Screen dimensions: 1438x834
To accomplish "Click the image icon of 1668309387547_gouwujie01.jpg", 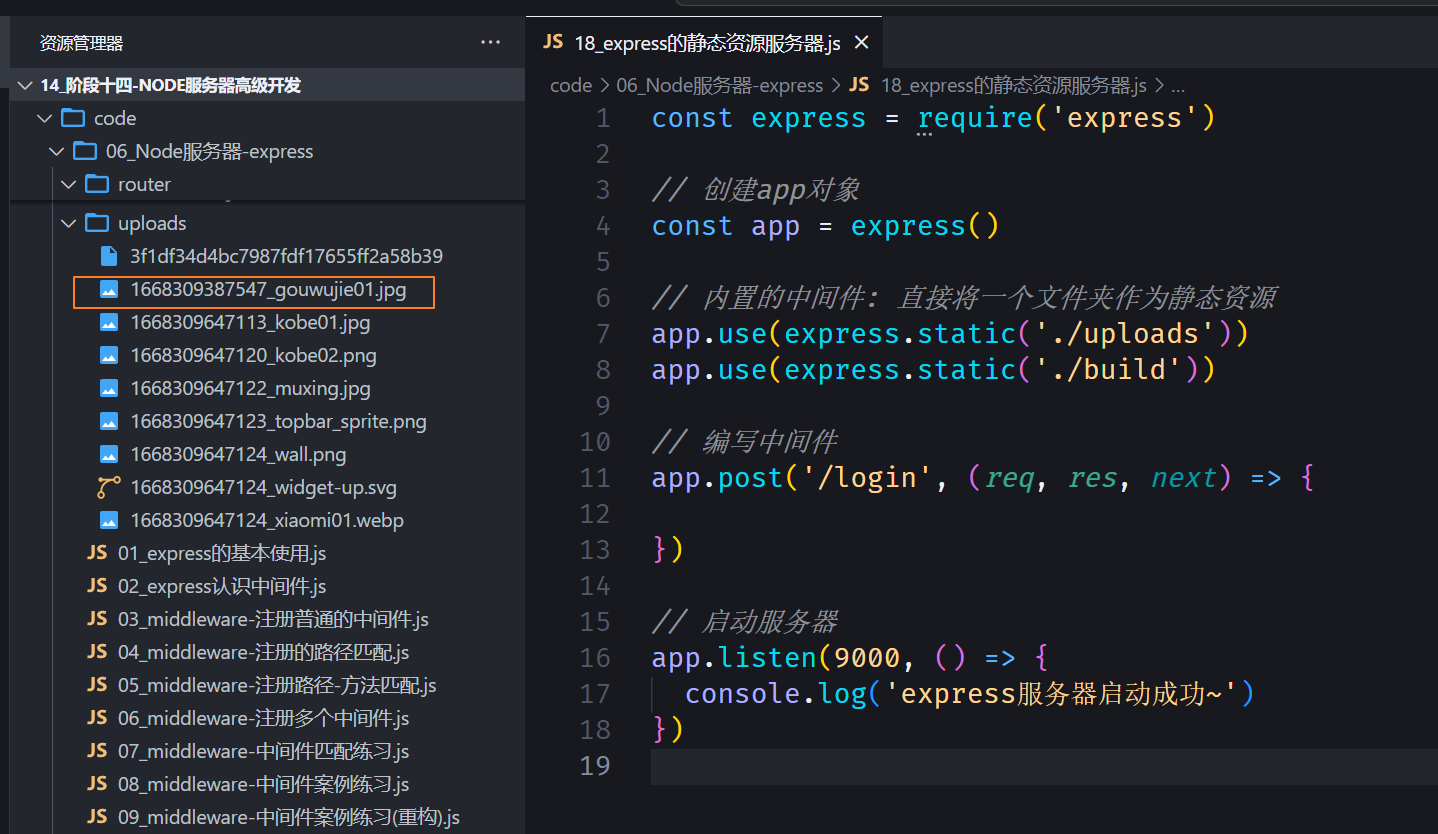I will 110,290.
